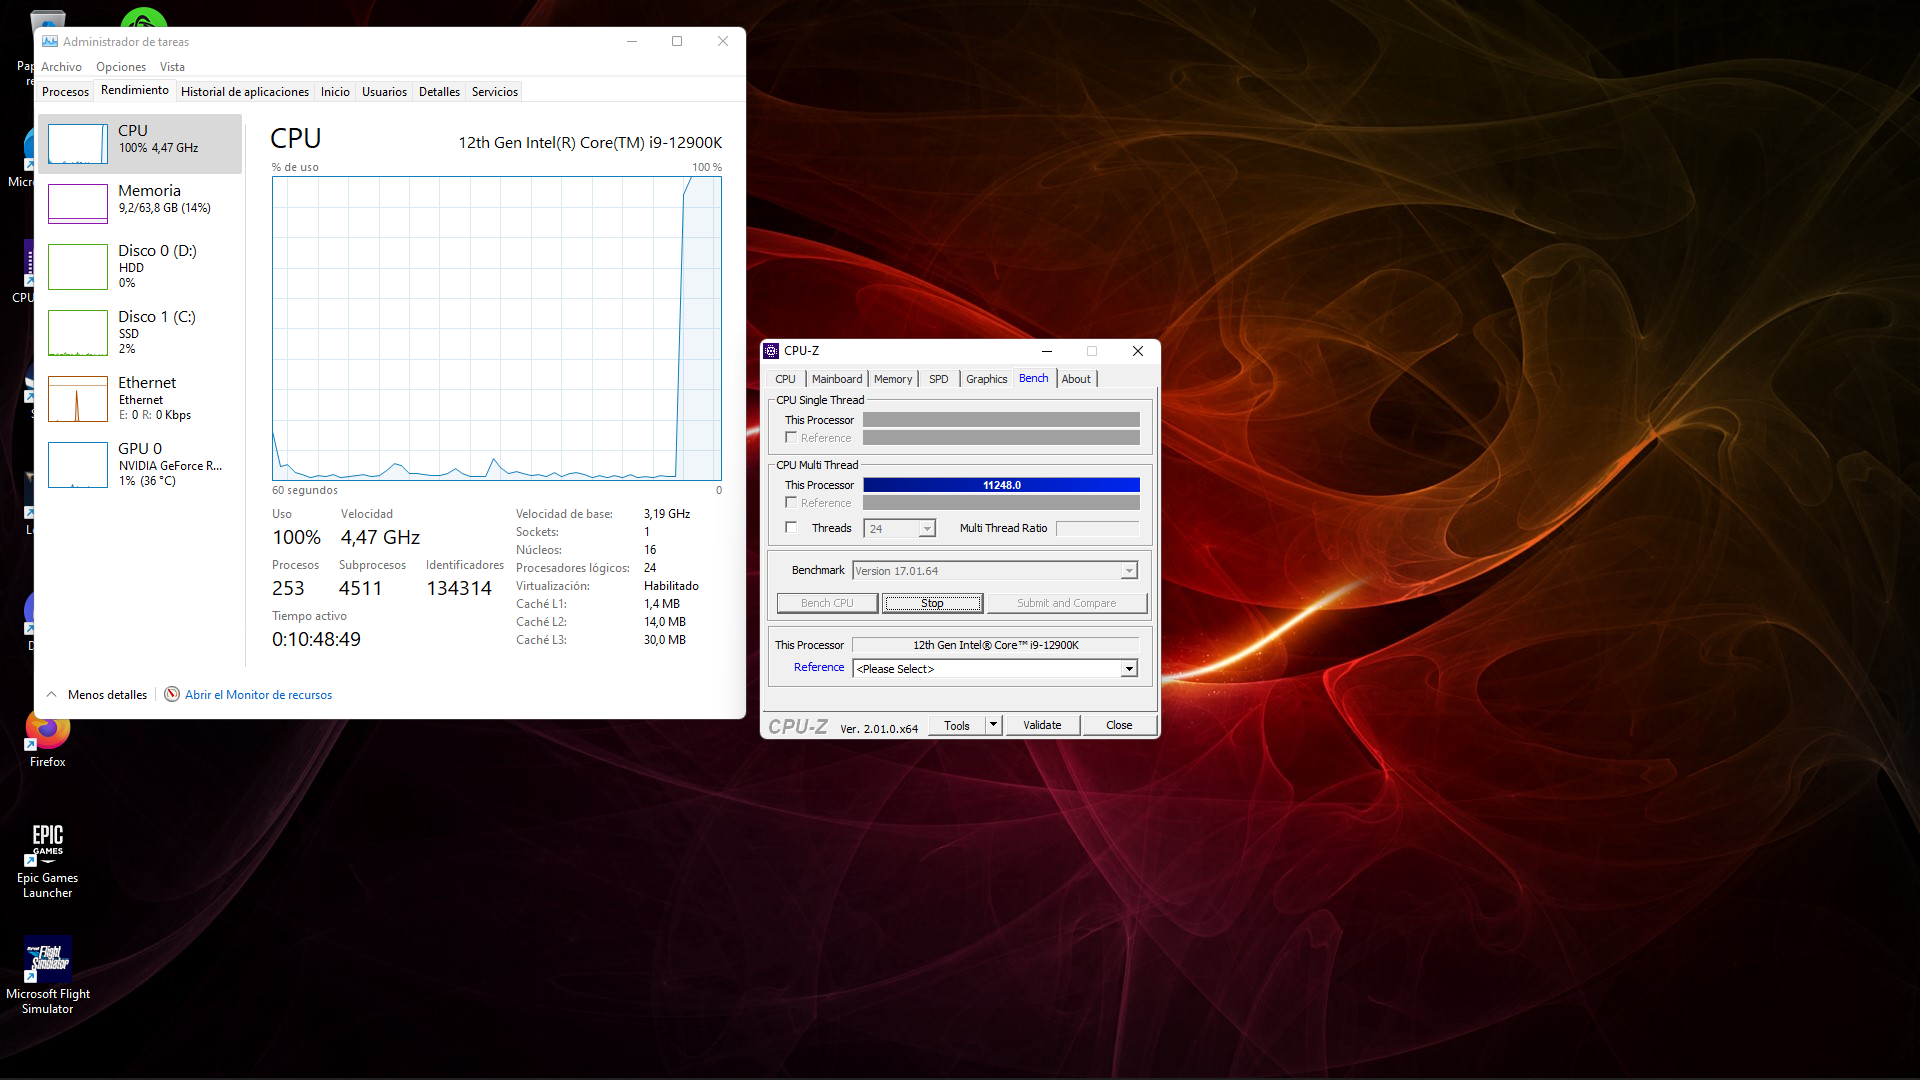This screenshot has height=1080, width=1920.
Task: Tick the Threads checkbox in CPU-Z
Action: point(791,528)
